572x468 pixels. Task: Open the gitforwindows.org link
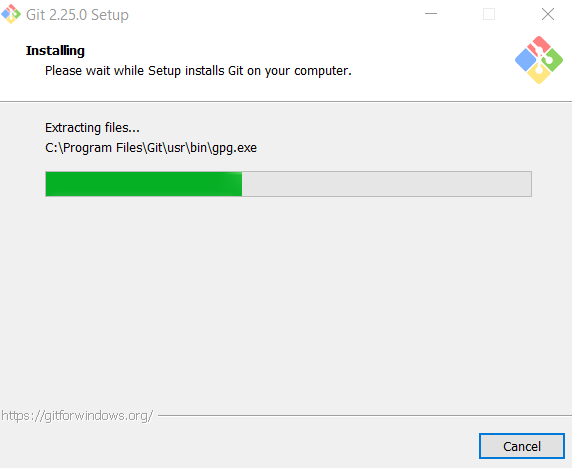pyautogui.click(x=77, y=415)
